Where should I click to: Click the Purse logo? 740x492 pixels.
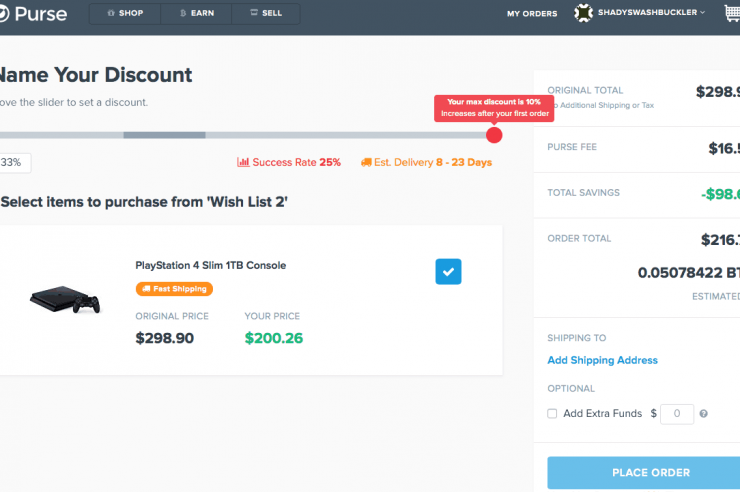(33, 13)
